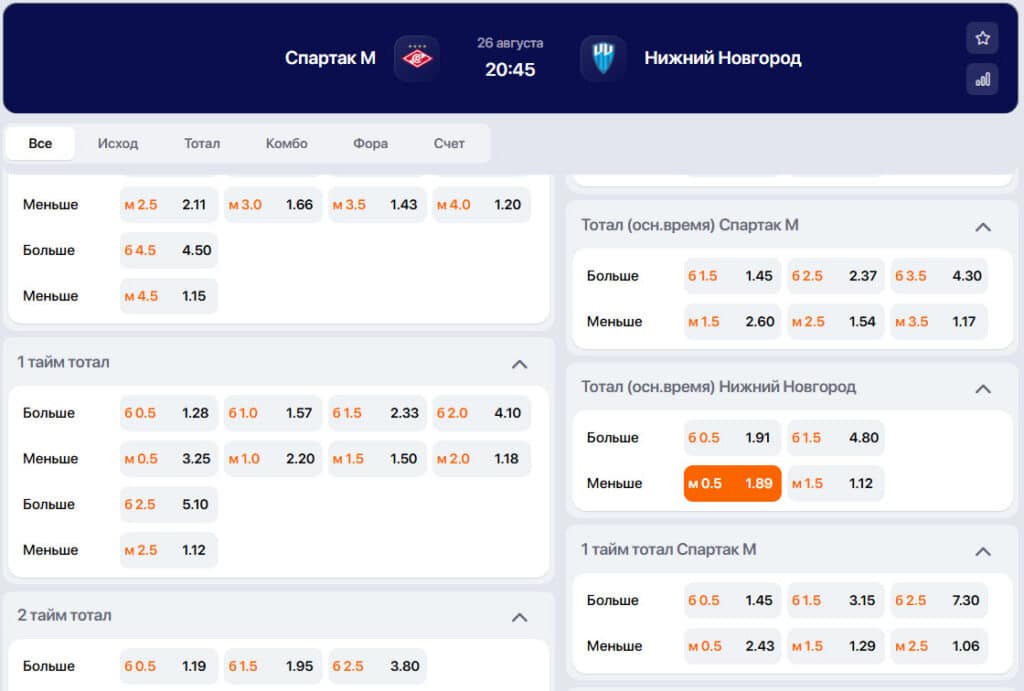This screenshot has width=1024, height=691.
Task: Choose 2 тайм б 2.5 at 3.80
Action: pyautogui.click(x=377, y=666)
